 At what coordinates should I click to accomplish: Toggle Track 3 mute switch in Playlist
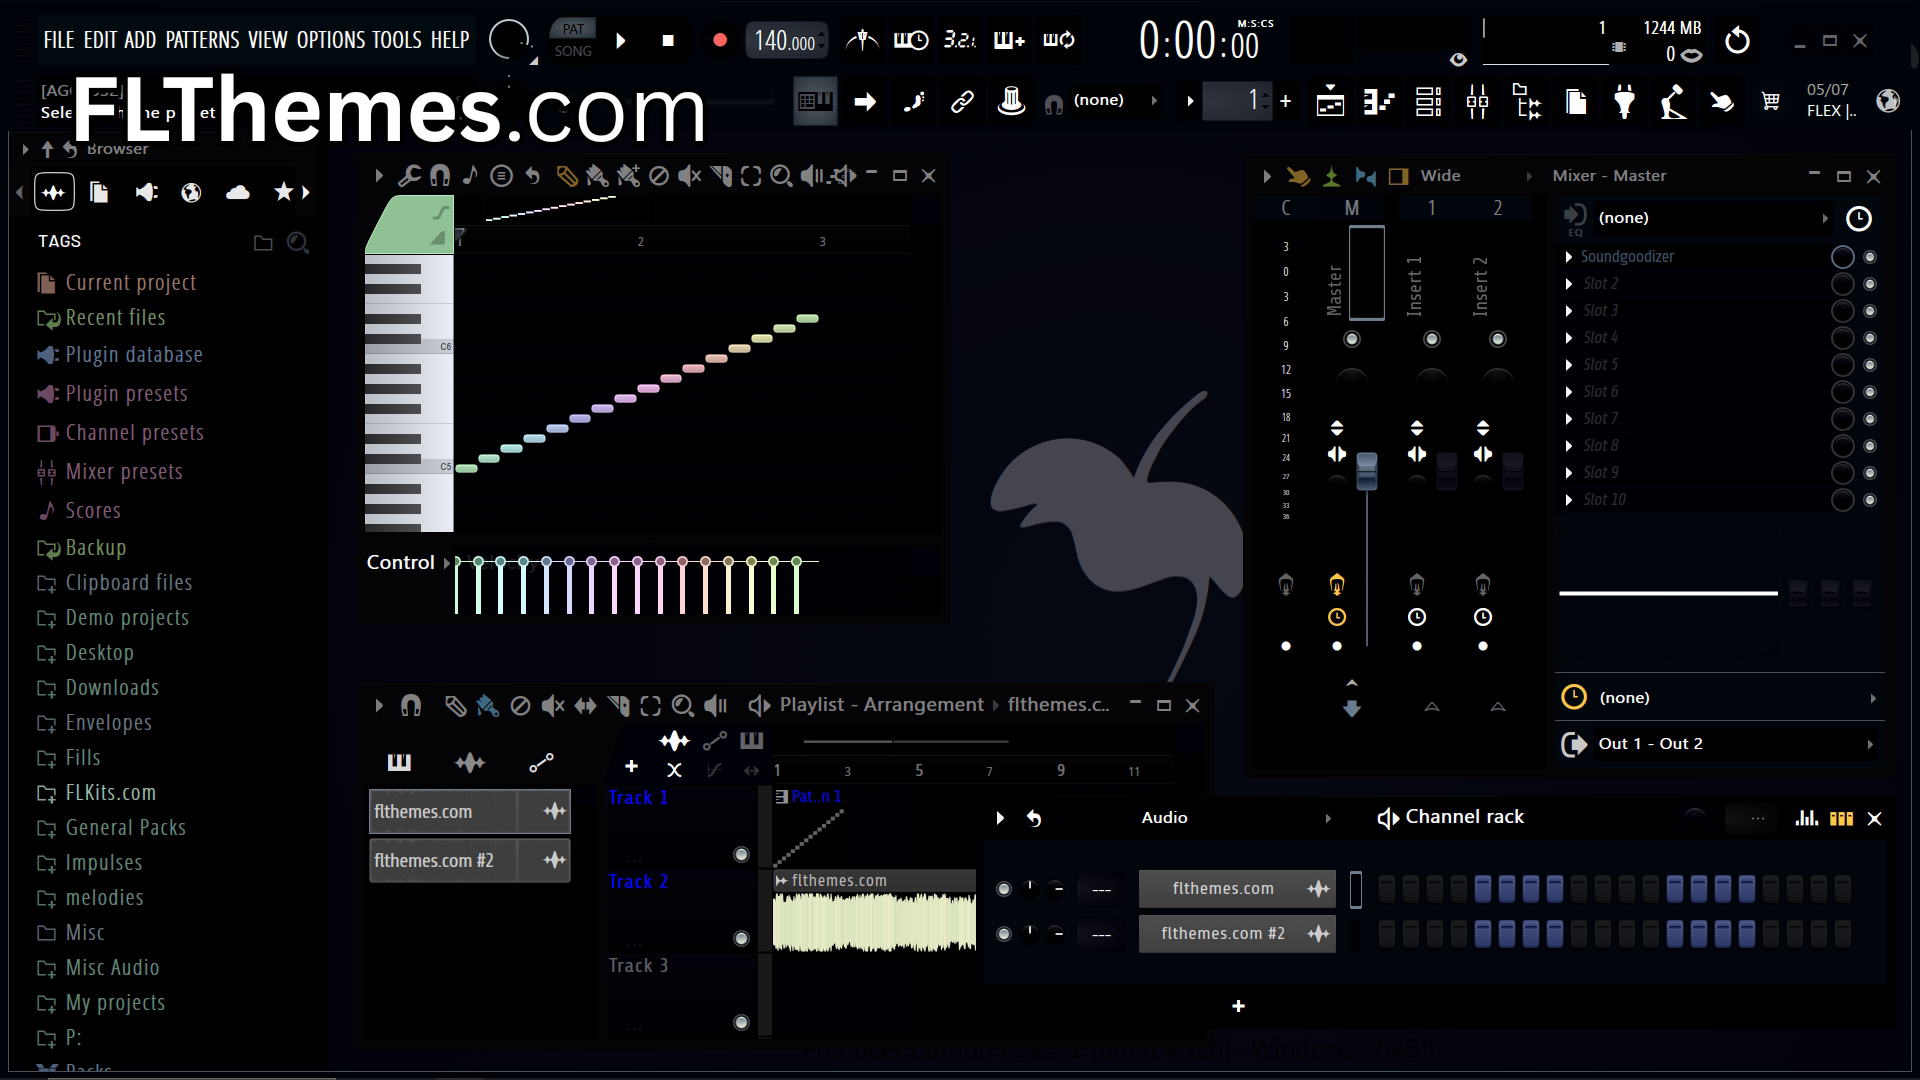(x=741, y=1022)
